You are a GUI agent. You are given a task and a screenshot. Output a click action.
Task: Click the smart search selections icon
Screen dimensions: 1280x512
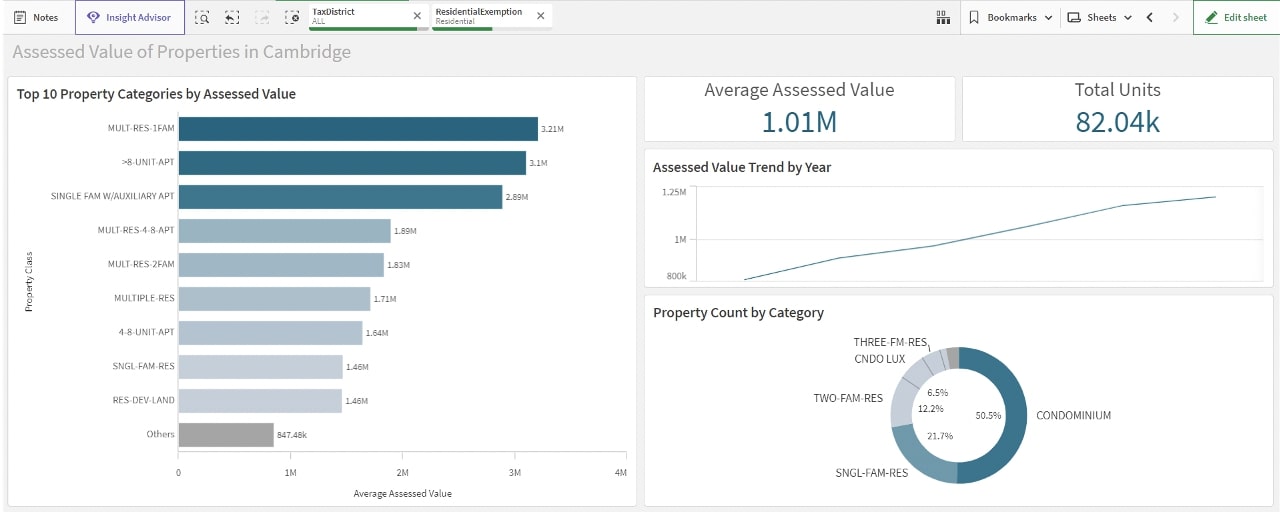point(202,17)
